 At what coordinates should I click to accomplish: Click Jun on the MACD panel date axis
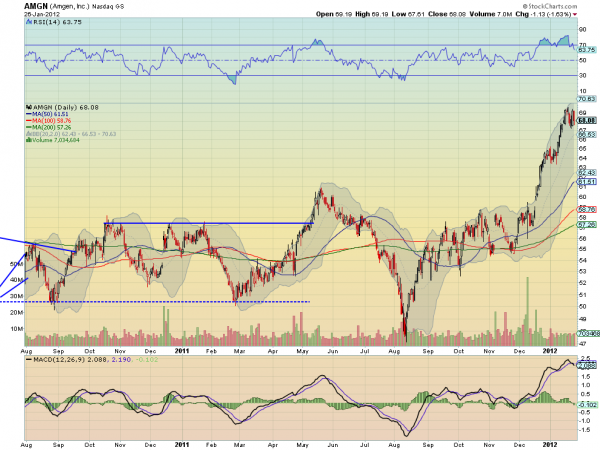[x=333, y=445]
